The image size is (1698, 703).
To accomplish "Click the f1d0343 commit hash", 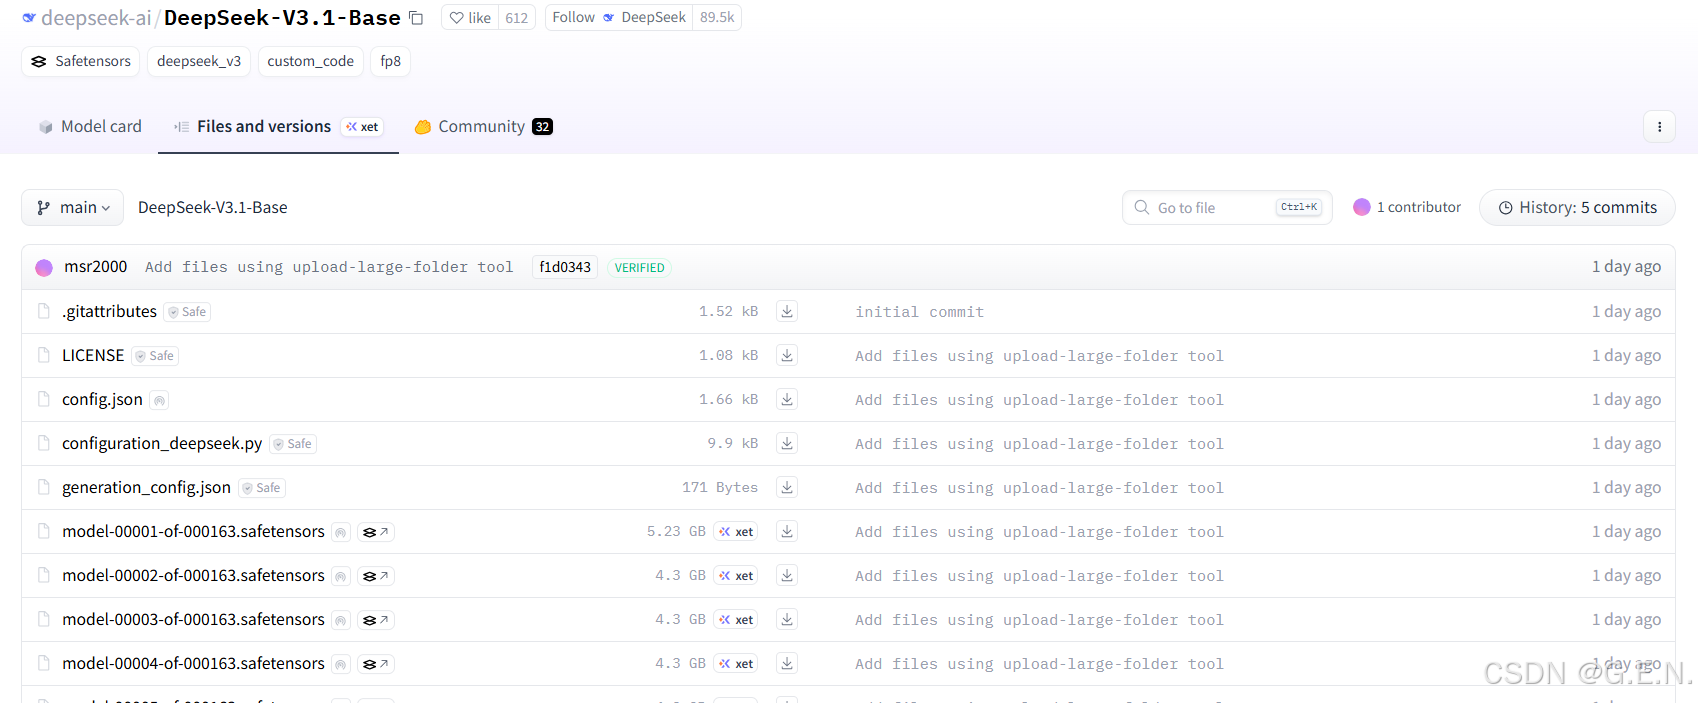I will point(565,267).
